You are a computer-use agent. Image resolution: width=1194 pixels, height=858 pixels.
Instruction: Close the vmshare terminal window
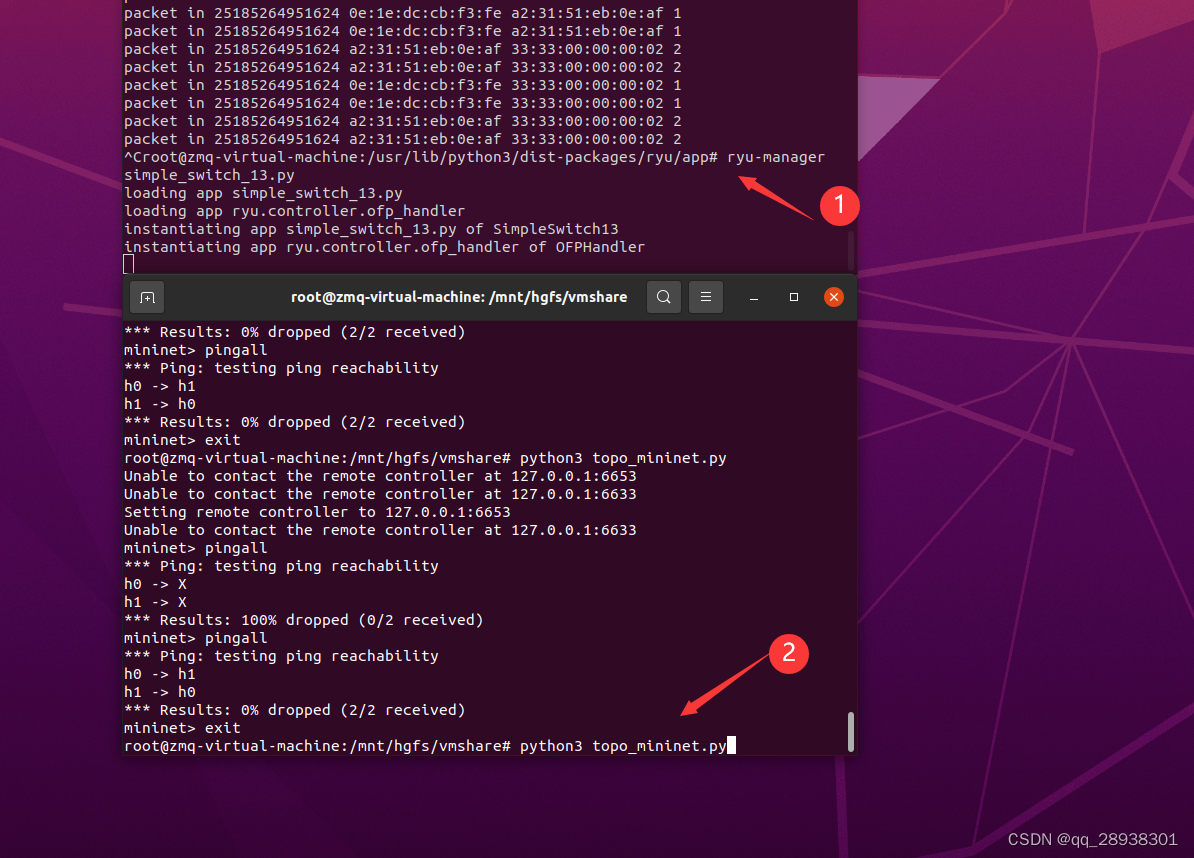(x=834, y=297)
